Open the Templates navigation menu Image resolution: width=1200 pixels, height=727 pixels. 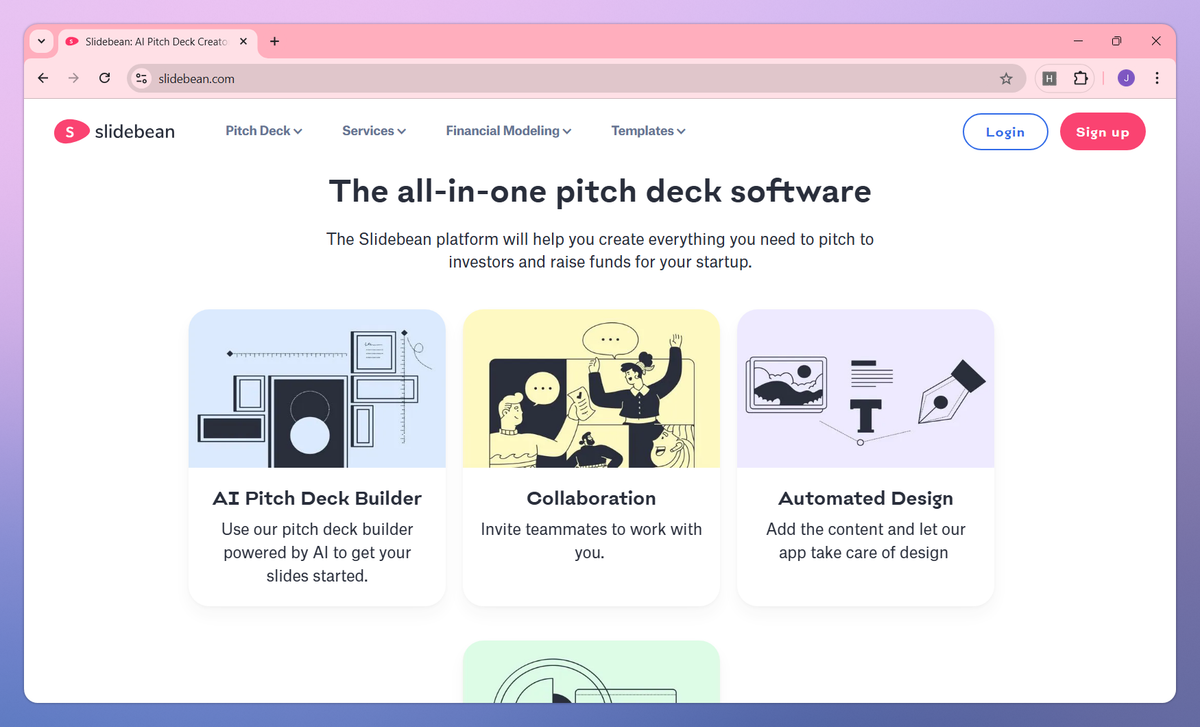coord(647,131)
